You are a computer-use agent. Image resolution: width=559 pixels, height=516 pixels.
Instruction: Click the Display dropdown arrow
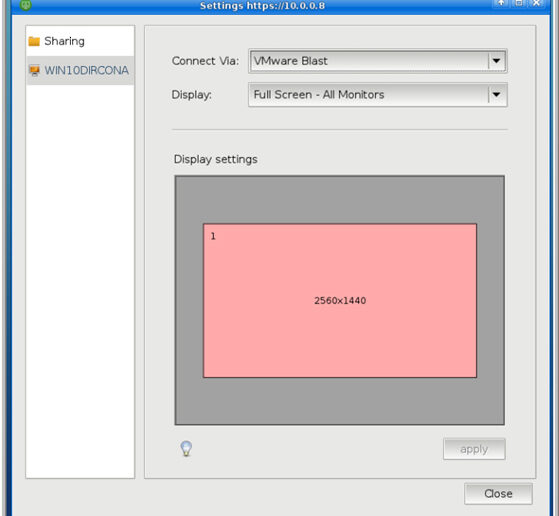[496, 95]
